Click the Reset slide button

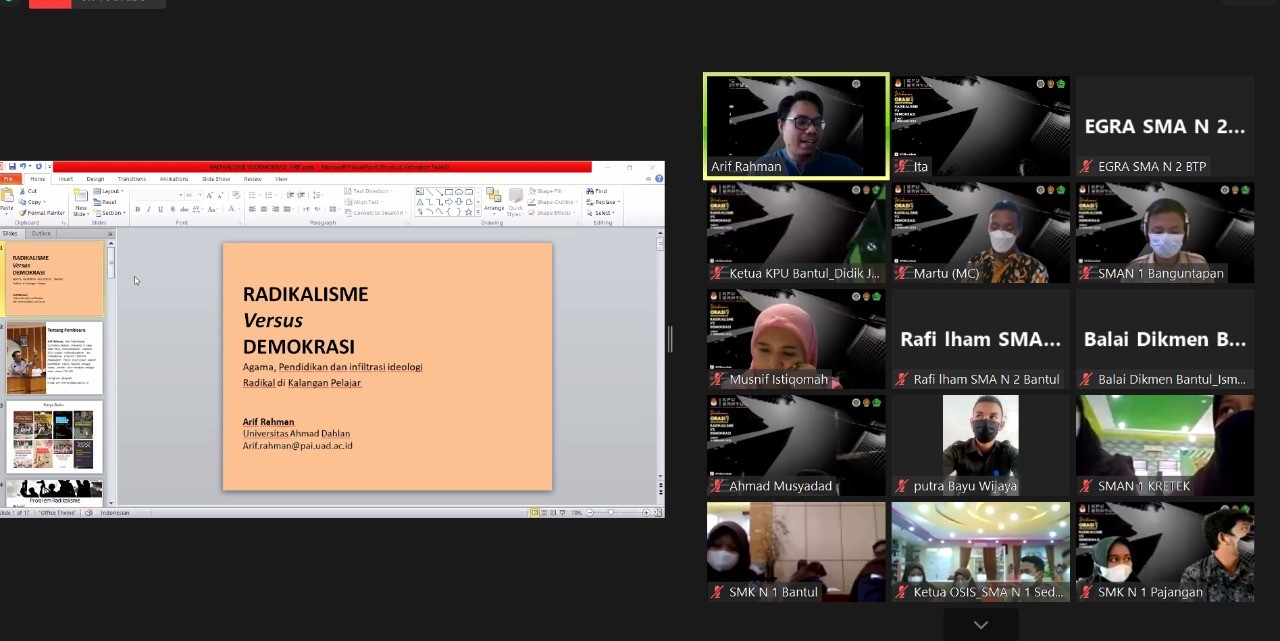click(x=108, y=202)
